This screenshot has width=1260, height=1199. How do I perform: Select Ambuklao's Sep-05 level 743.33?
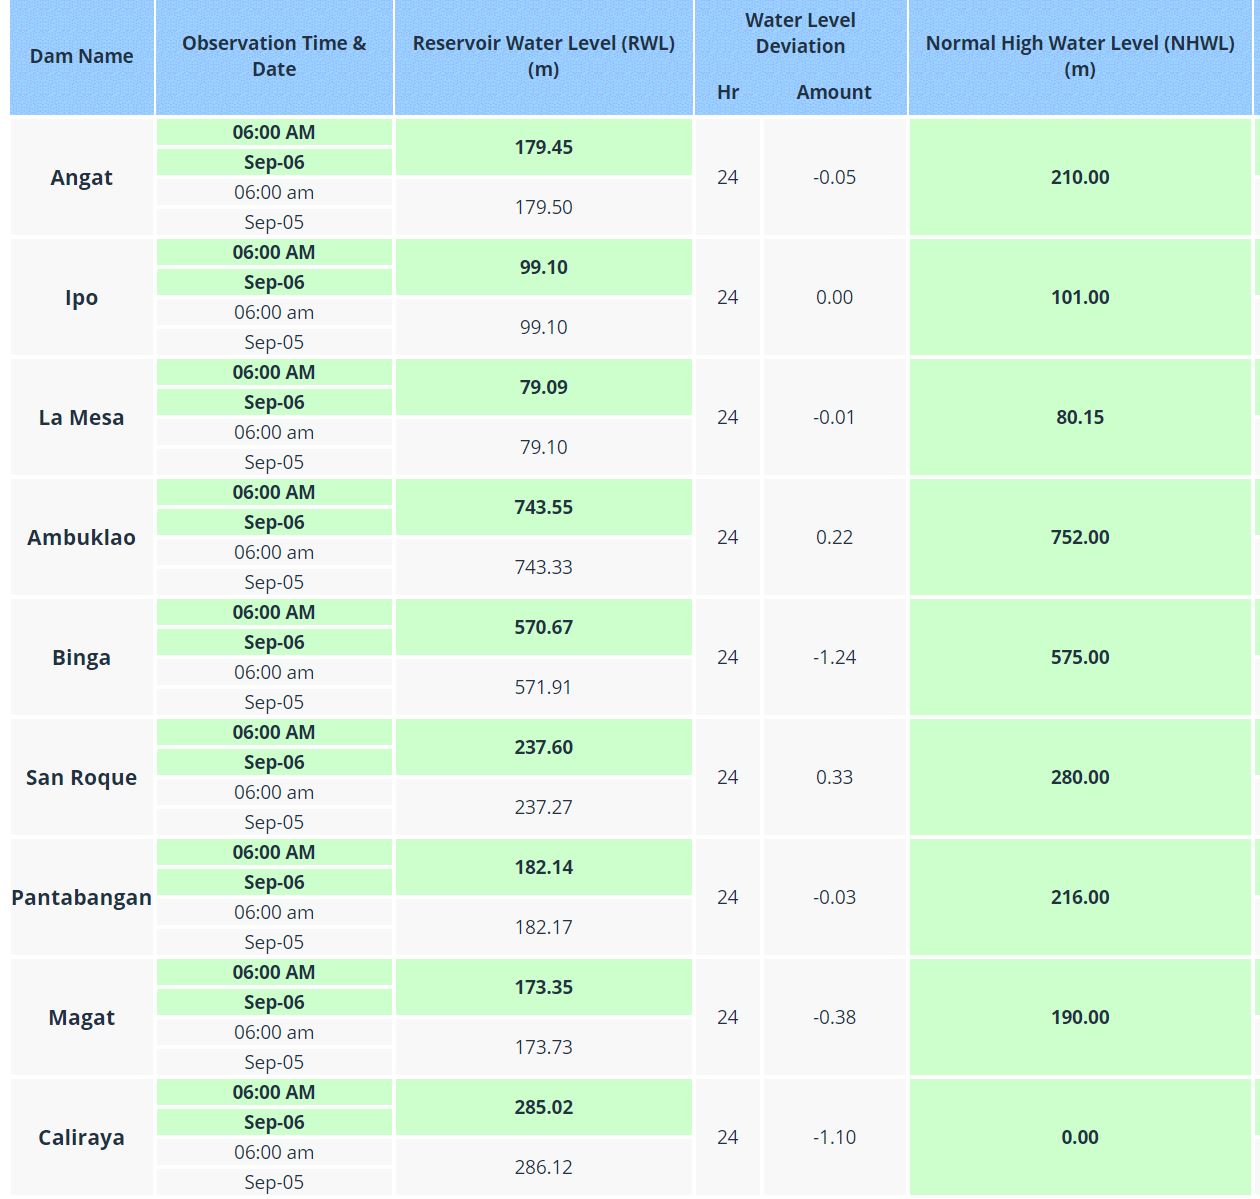tap(543, 567)
